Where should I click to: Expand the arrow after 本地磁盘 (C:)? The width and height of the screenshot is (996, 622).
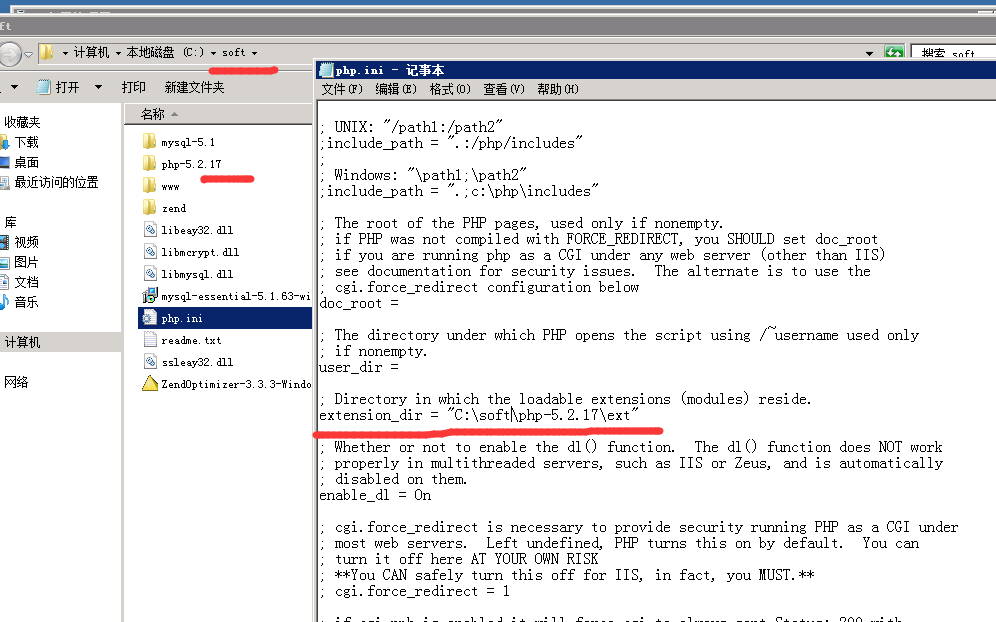[x=214, y=53]
